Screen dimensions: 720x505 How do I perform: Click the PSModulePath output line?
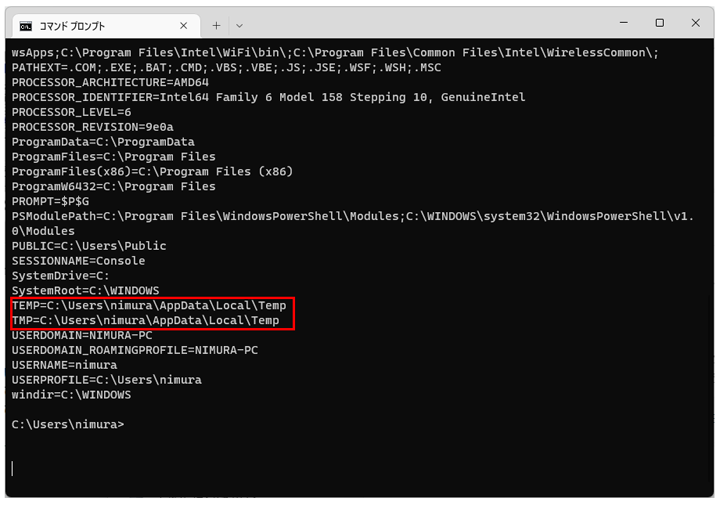tap(353, 223)
